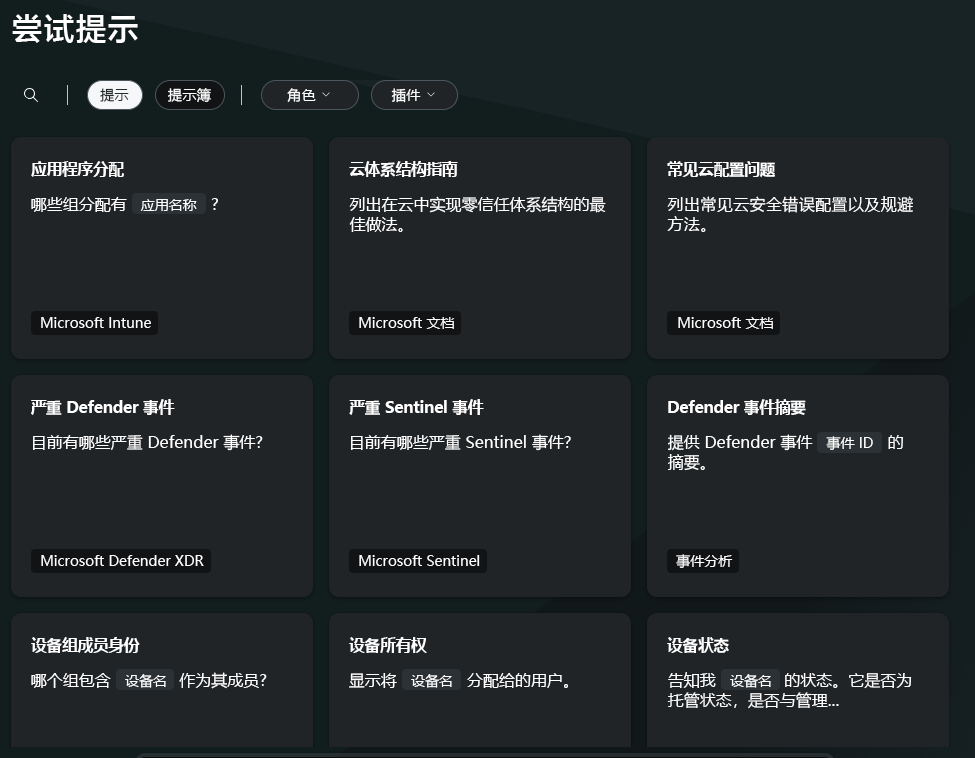Open the 设备所有权 prompt card
975x758 pixels.
pos(479,680)
